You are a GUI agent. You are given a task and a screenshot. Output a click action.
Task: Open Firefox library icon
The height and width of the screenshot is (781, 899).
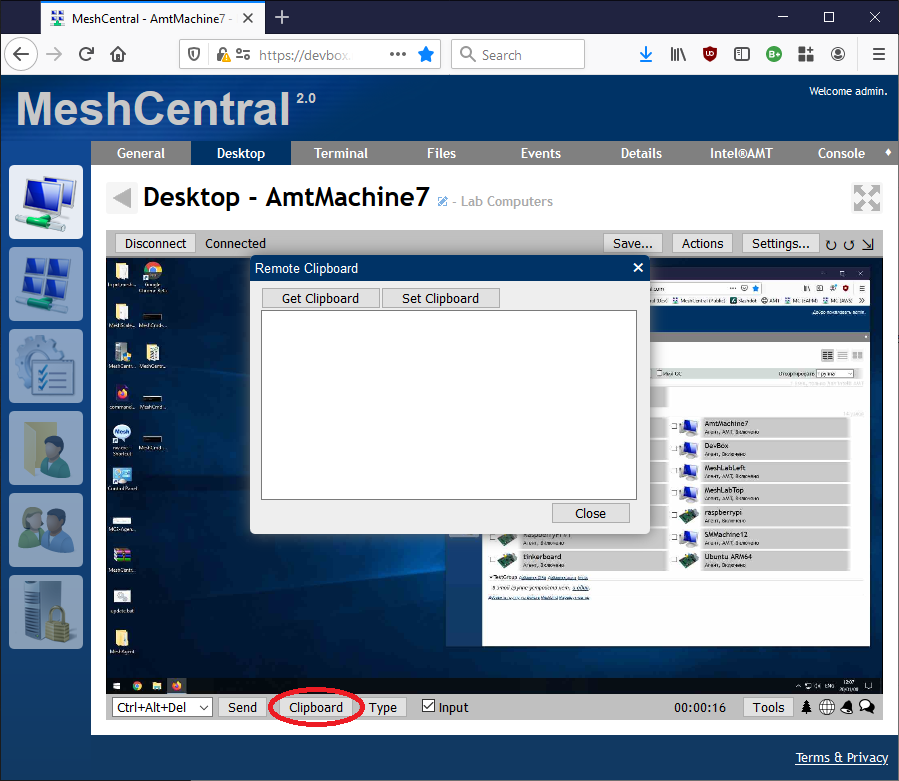pos(678,54)
